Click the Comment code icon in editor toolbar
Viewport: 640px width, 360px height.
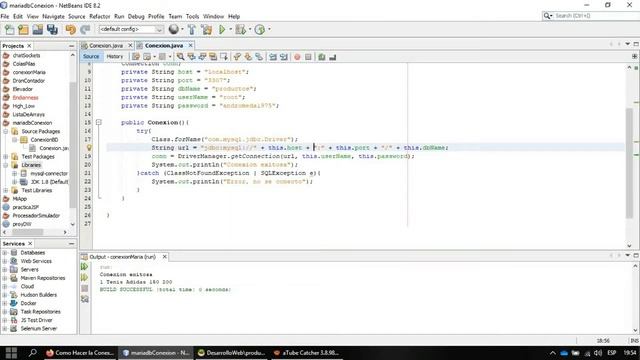click(322, 57)
